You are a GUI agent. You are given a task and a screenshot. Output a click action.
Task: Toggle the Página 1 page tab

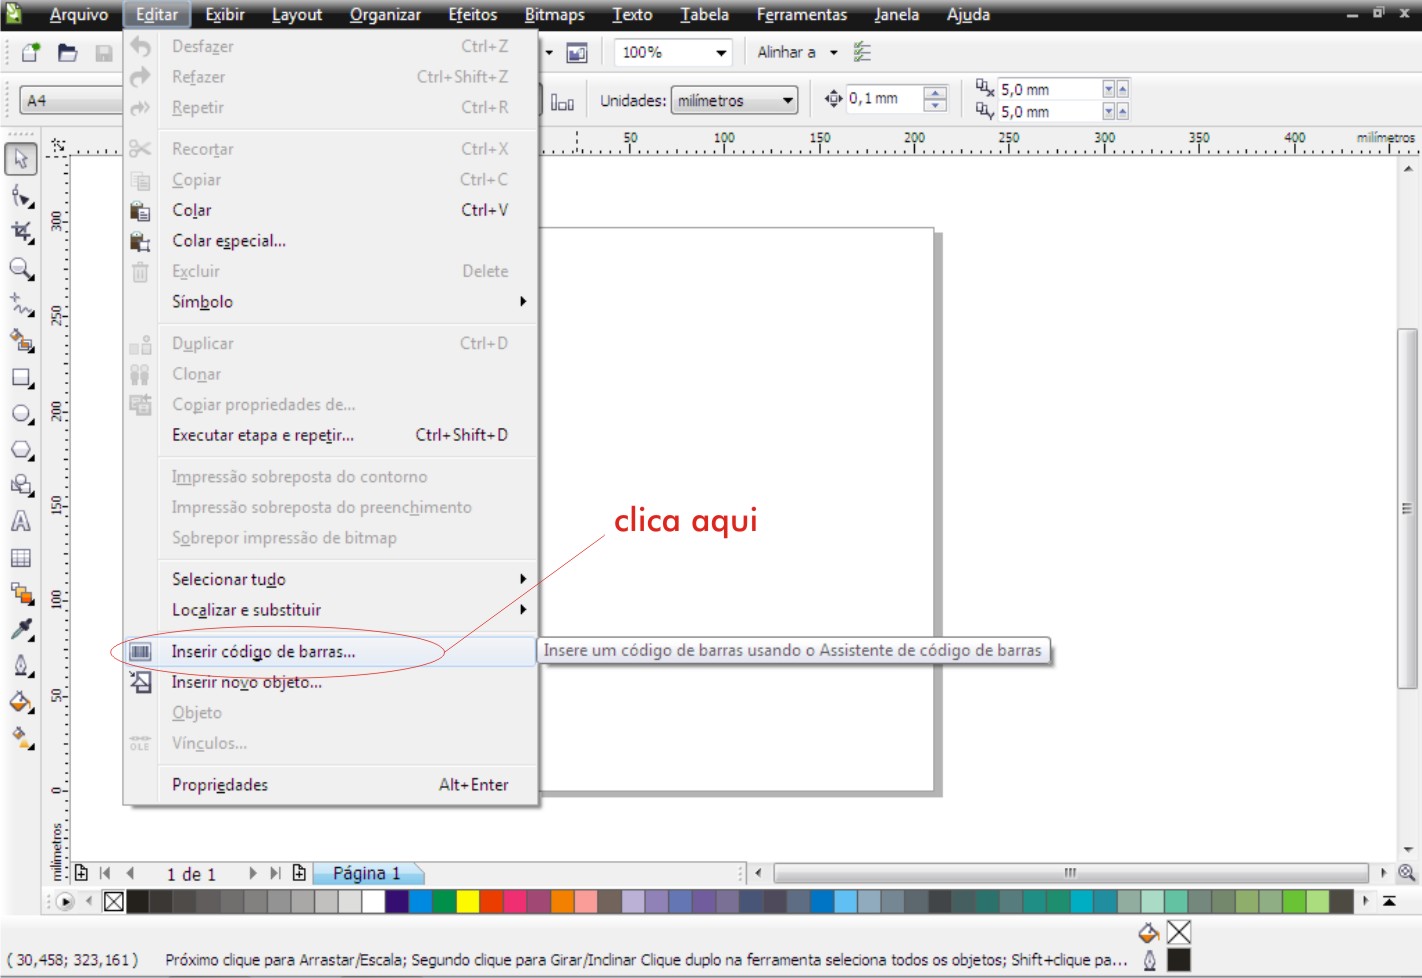tap(365, 872)
